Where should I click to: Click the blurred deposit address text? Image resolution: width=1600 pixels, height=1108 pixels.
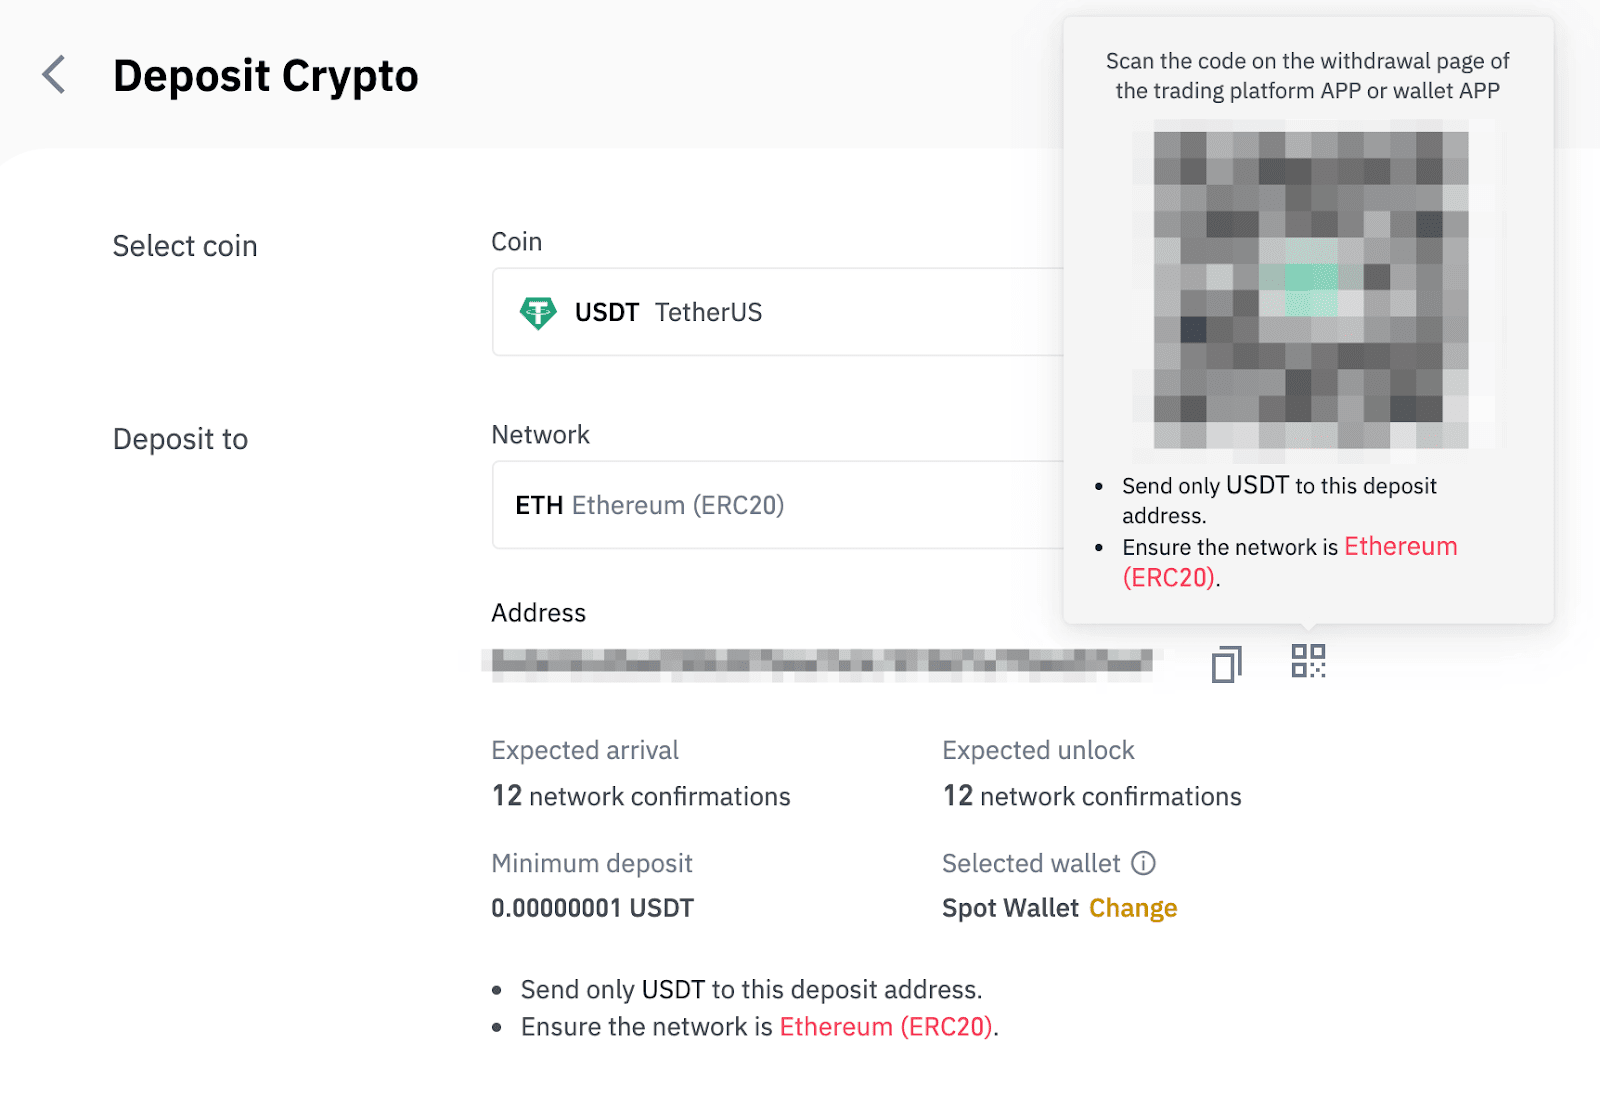click(x=822, y=661)
